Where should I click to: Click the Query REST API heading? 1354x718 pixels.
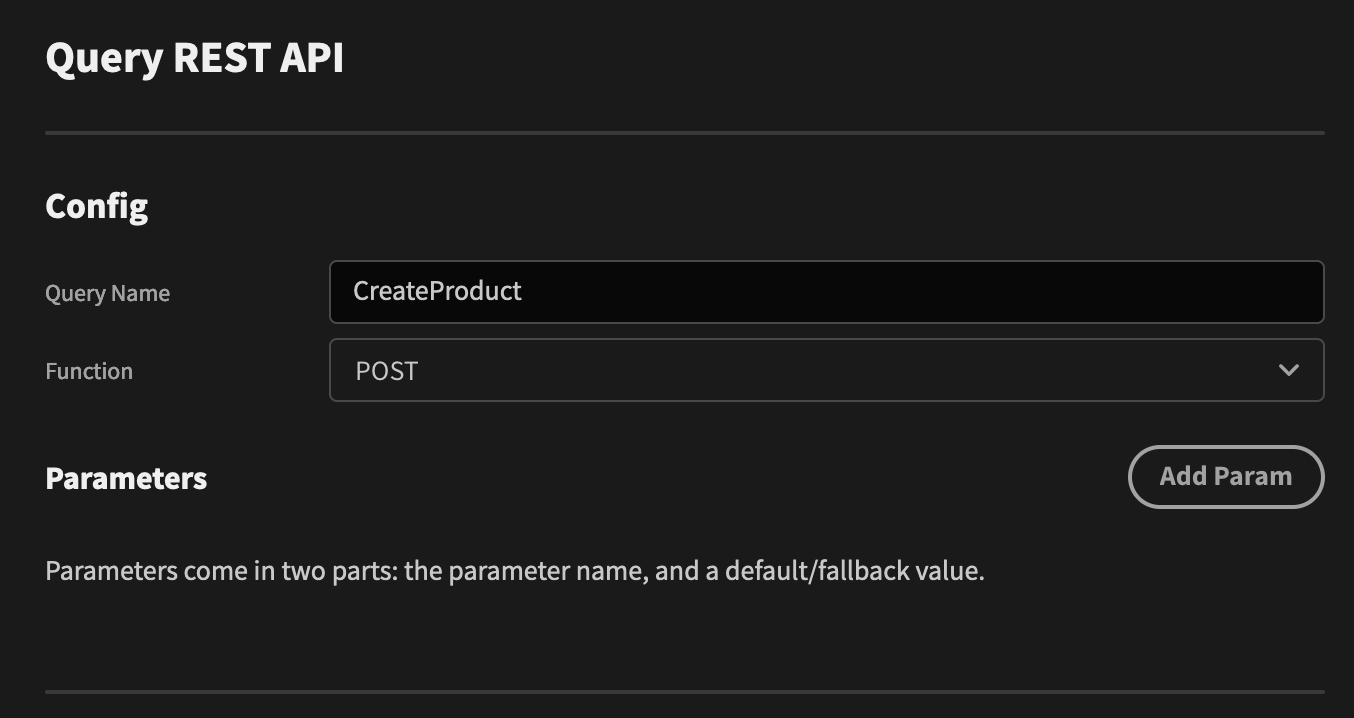194,57
